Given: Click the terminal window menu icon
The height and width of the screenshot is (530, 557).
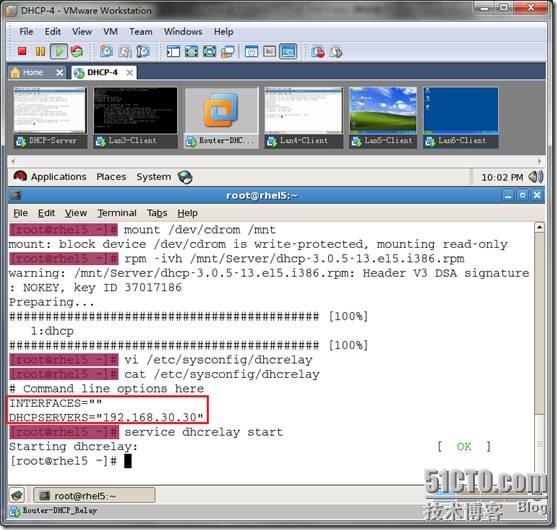Looking at the screenshot, I should click(x=16, y=195).
